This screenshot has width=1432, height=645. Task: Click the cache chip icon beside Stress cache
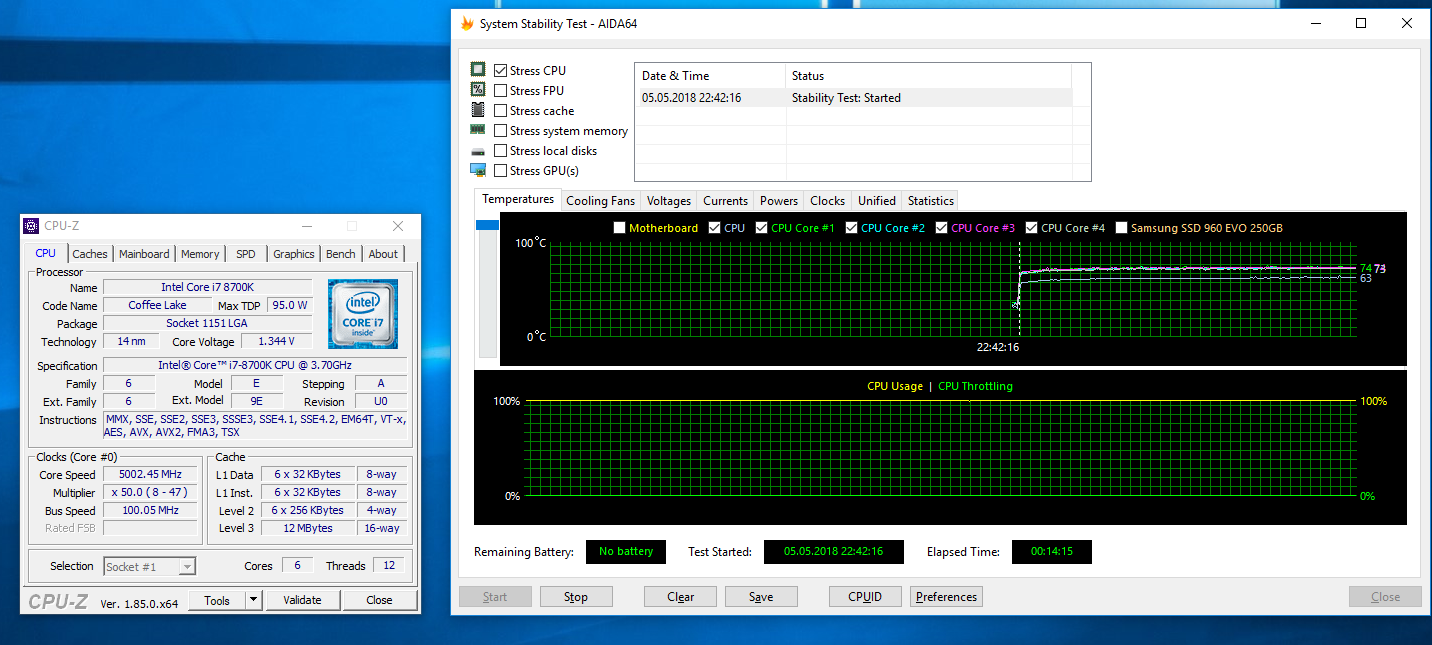point(478,110)
